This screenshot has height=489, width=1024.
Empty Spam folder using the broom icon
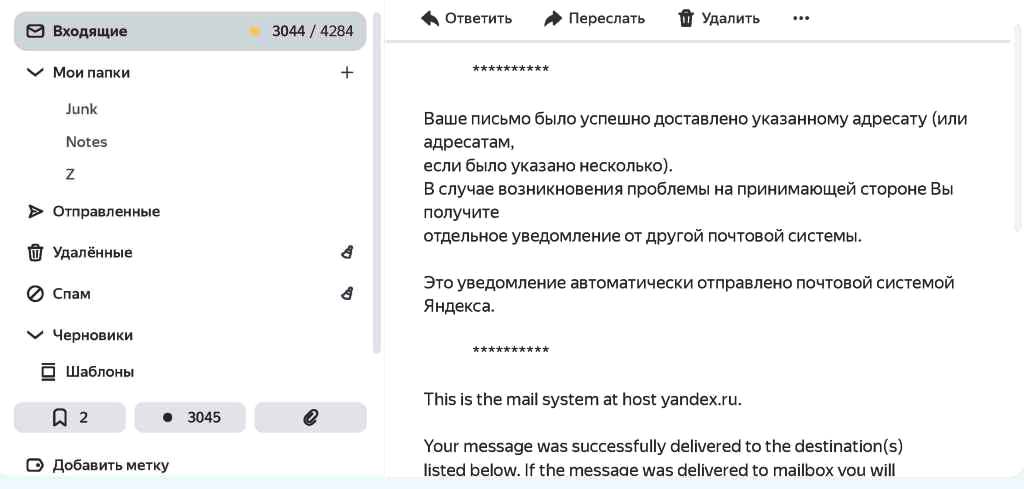pos(347,294)
